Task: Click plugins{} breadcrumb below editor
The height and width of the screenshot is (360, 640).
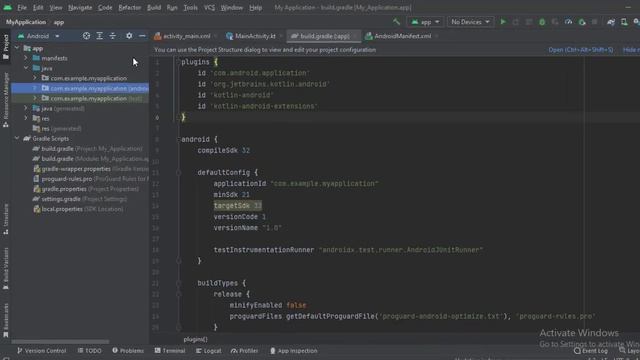Action: pos(196,339)
